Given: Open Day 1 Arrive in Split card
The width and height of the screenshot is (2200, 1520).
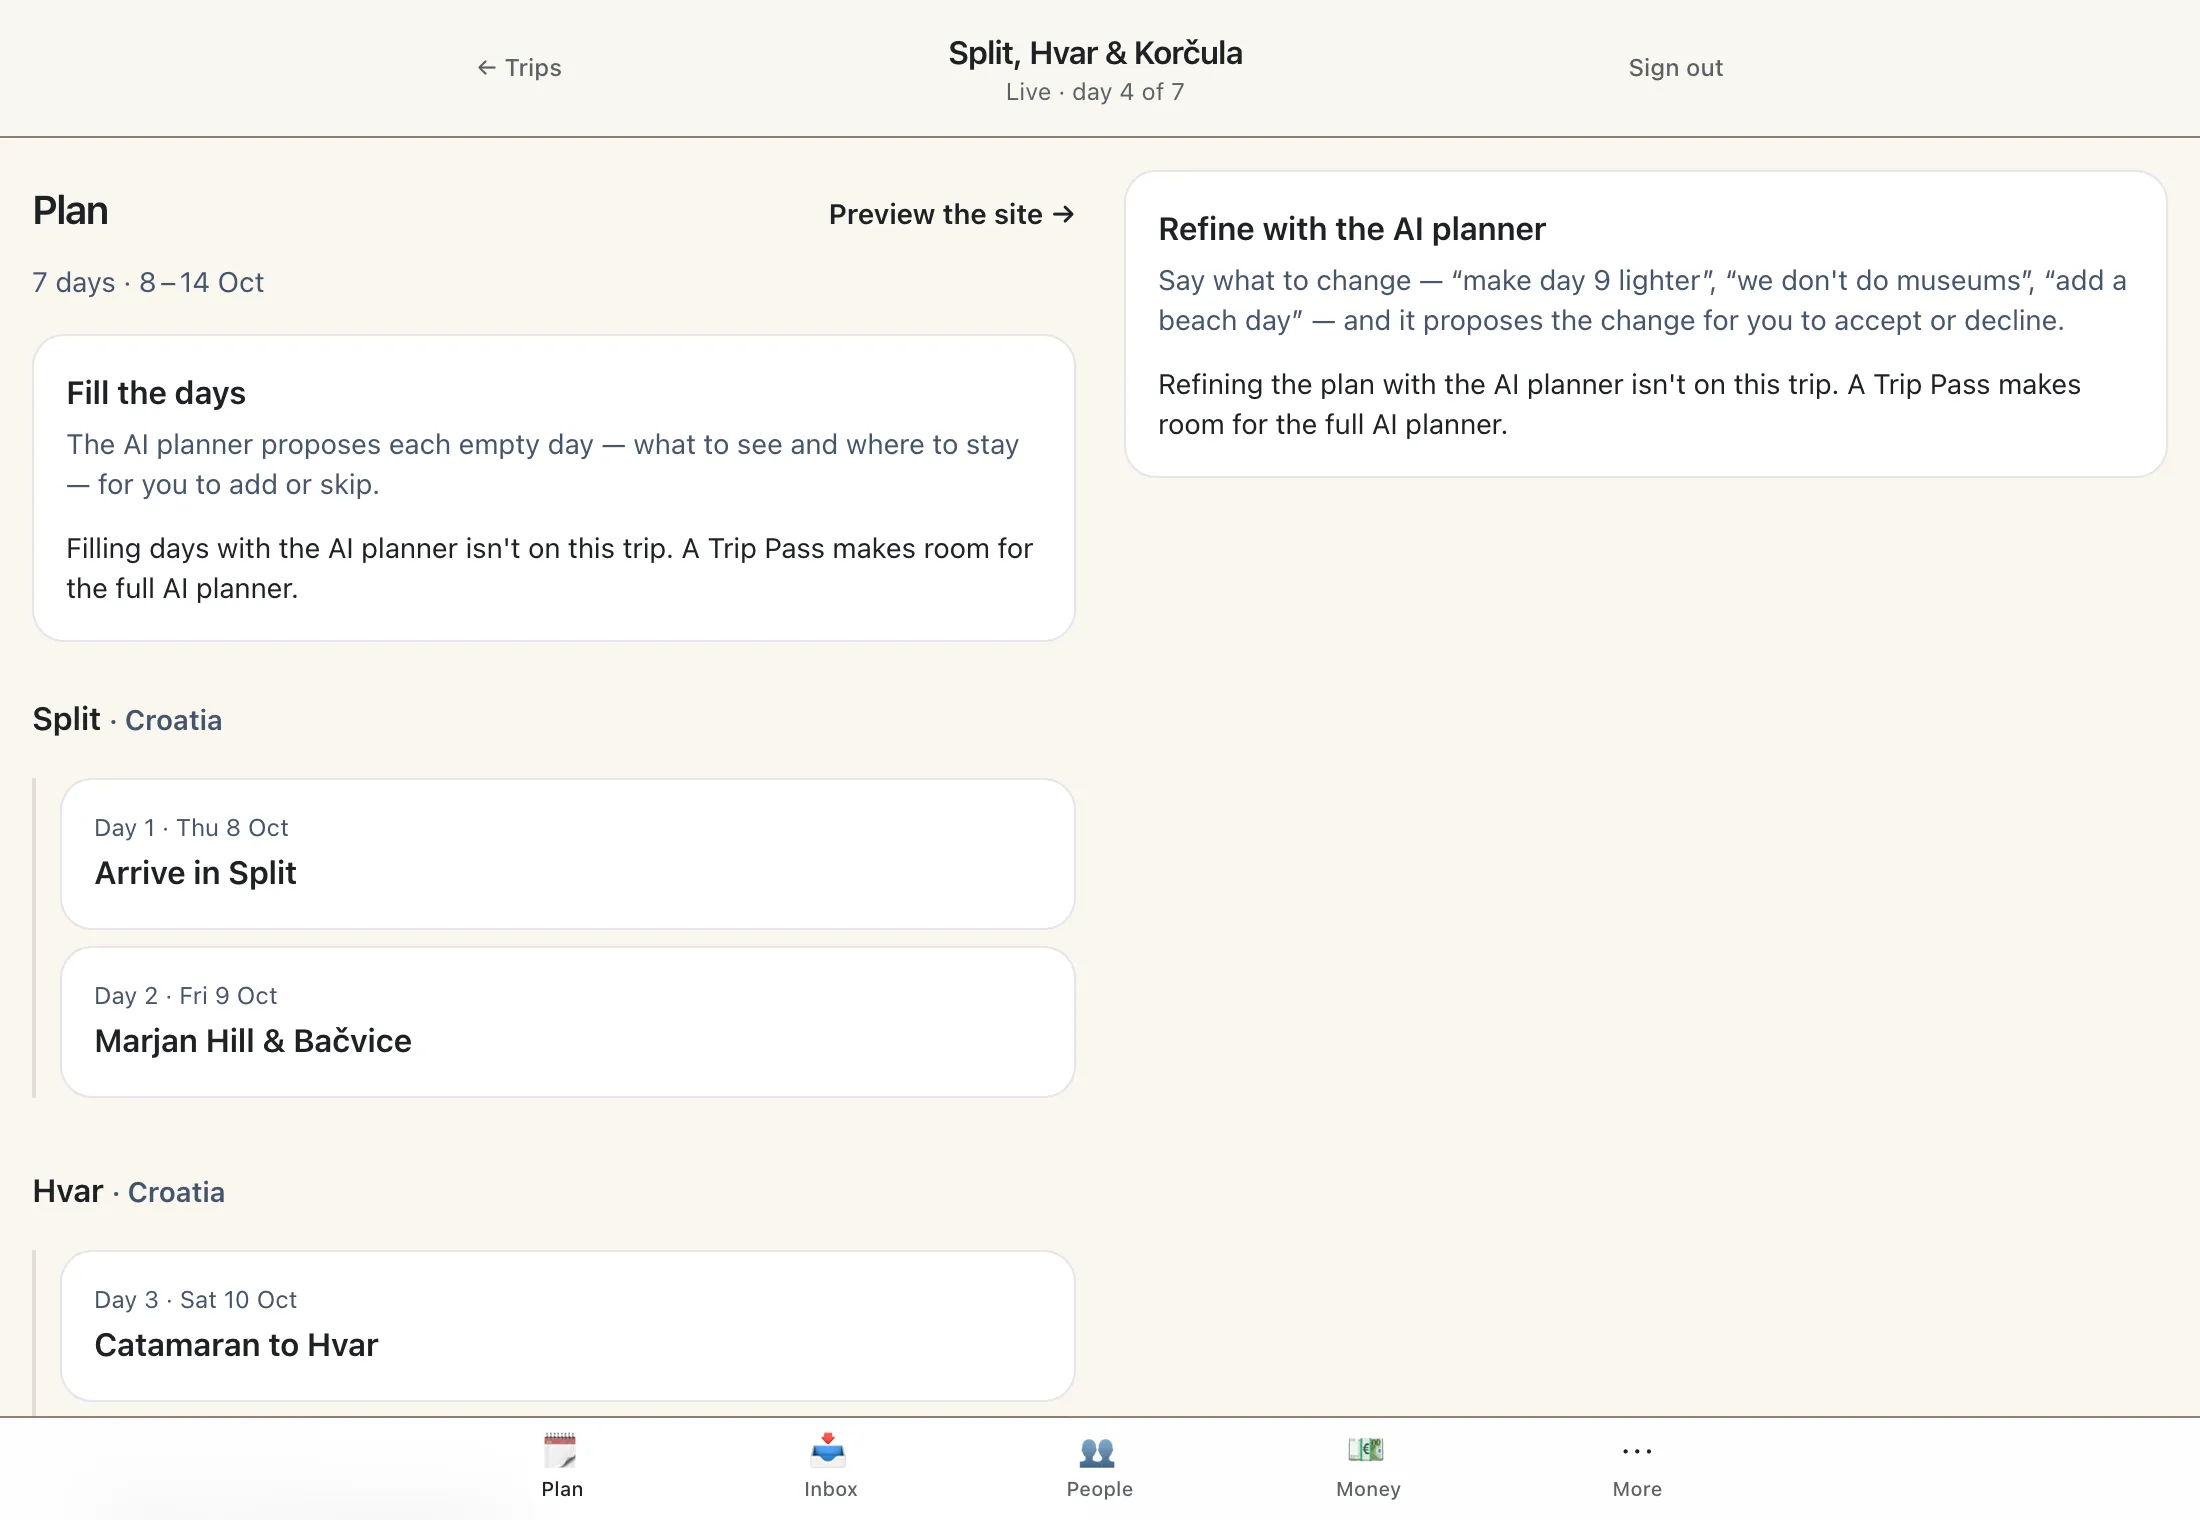Looking at the screenshot, I should 568,854.
